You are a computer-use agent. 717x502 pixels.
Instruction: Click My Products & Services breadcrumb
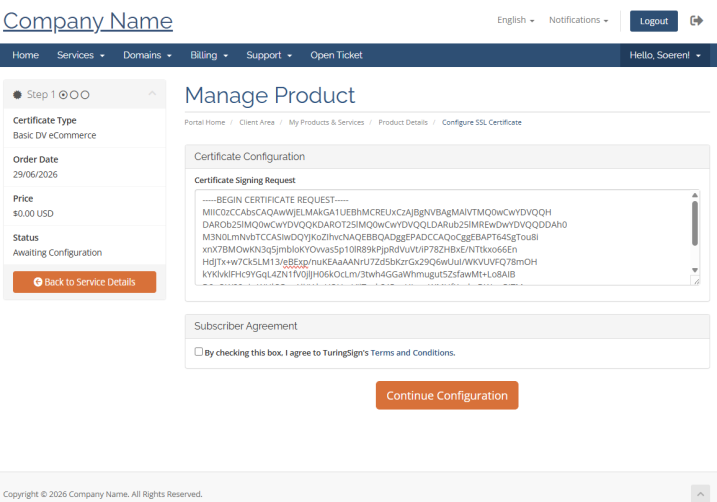click(x=326, y=123)
